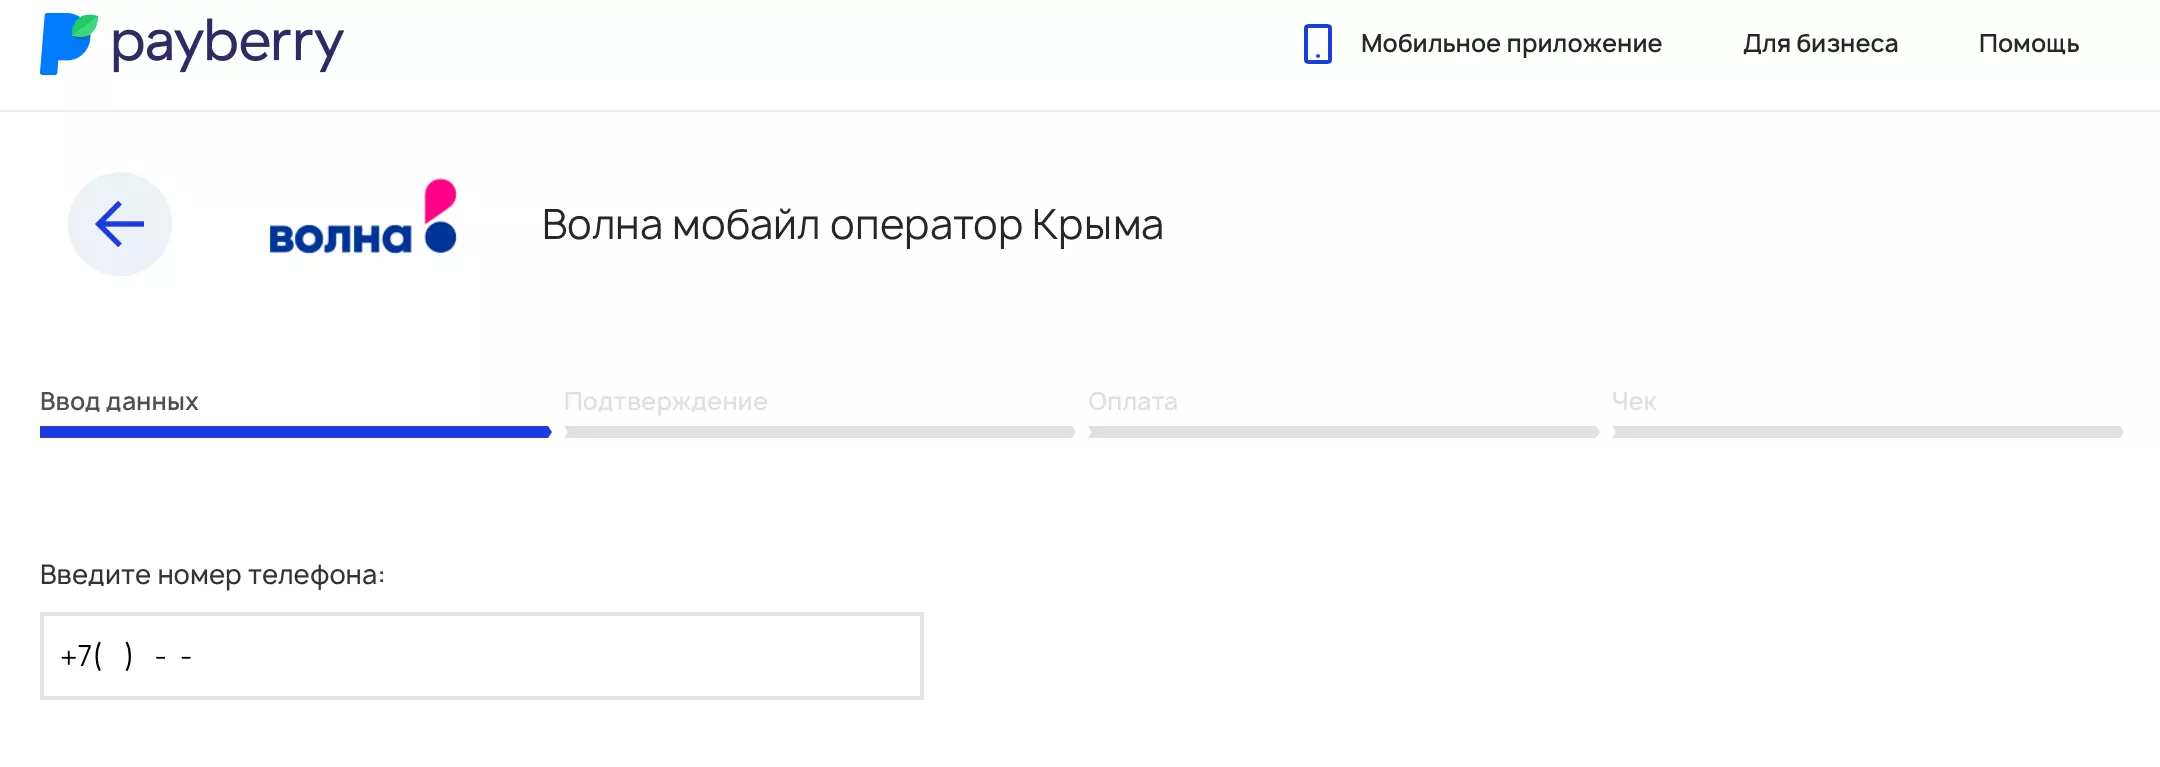Screen dimensions: 2160x767
Task: Click the payberry leaf logo icon
Action: pos(68,44)
